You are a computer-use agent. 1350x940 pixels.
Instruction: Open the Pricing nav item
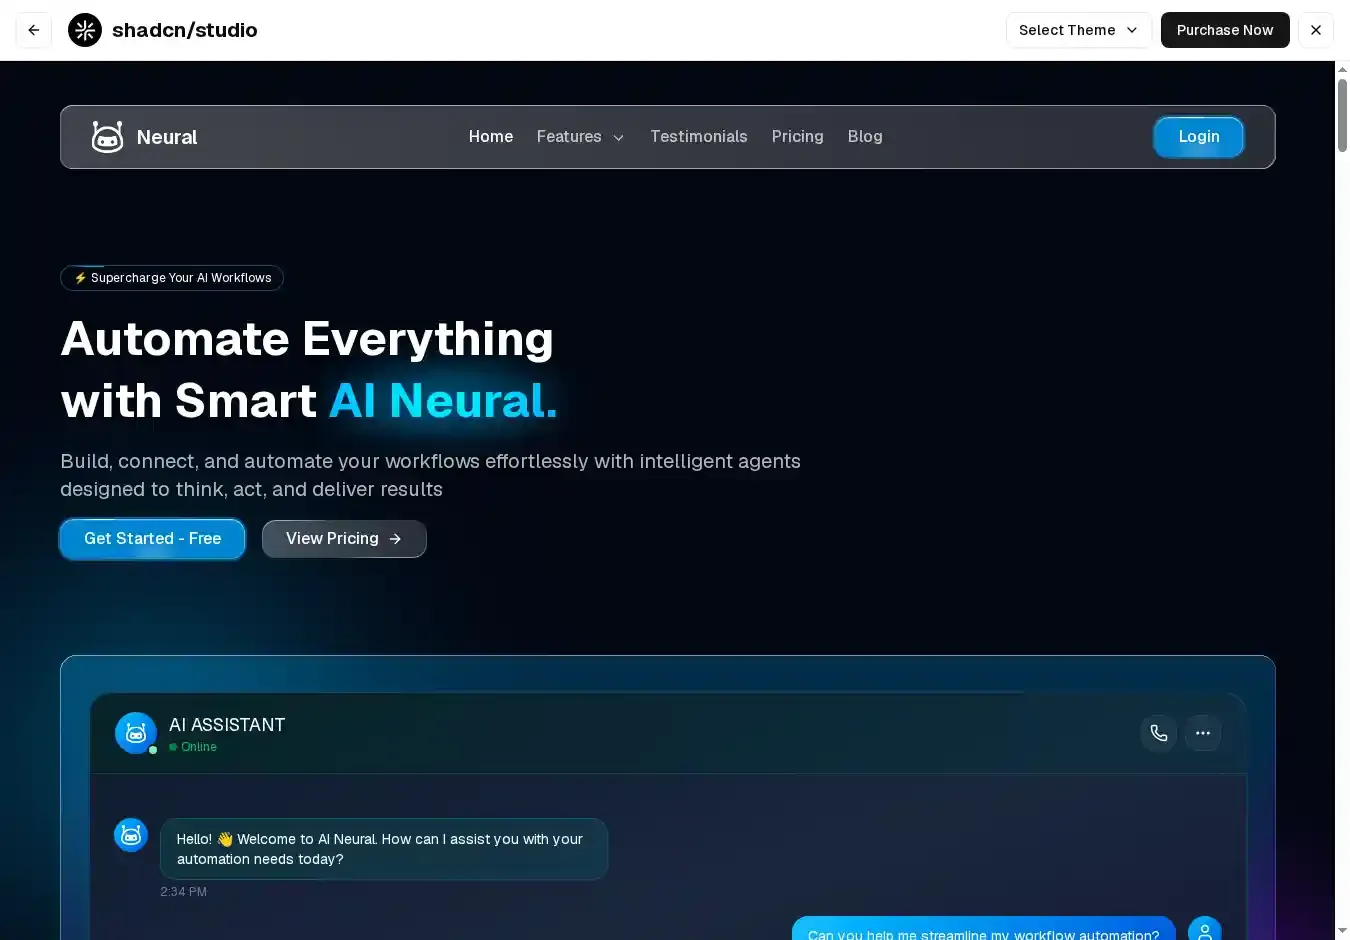click(798, 137)
